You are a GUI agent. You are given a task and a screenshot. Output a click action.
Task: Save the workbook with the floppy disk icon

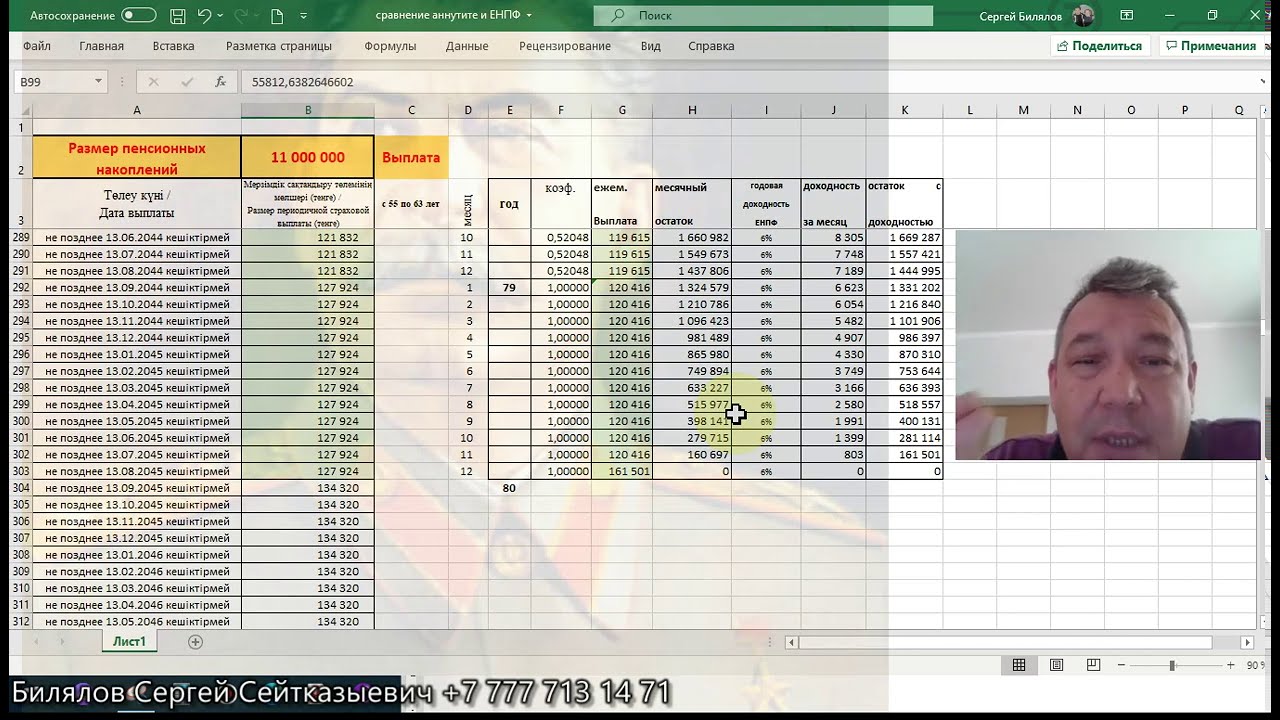[178, 16]
